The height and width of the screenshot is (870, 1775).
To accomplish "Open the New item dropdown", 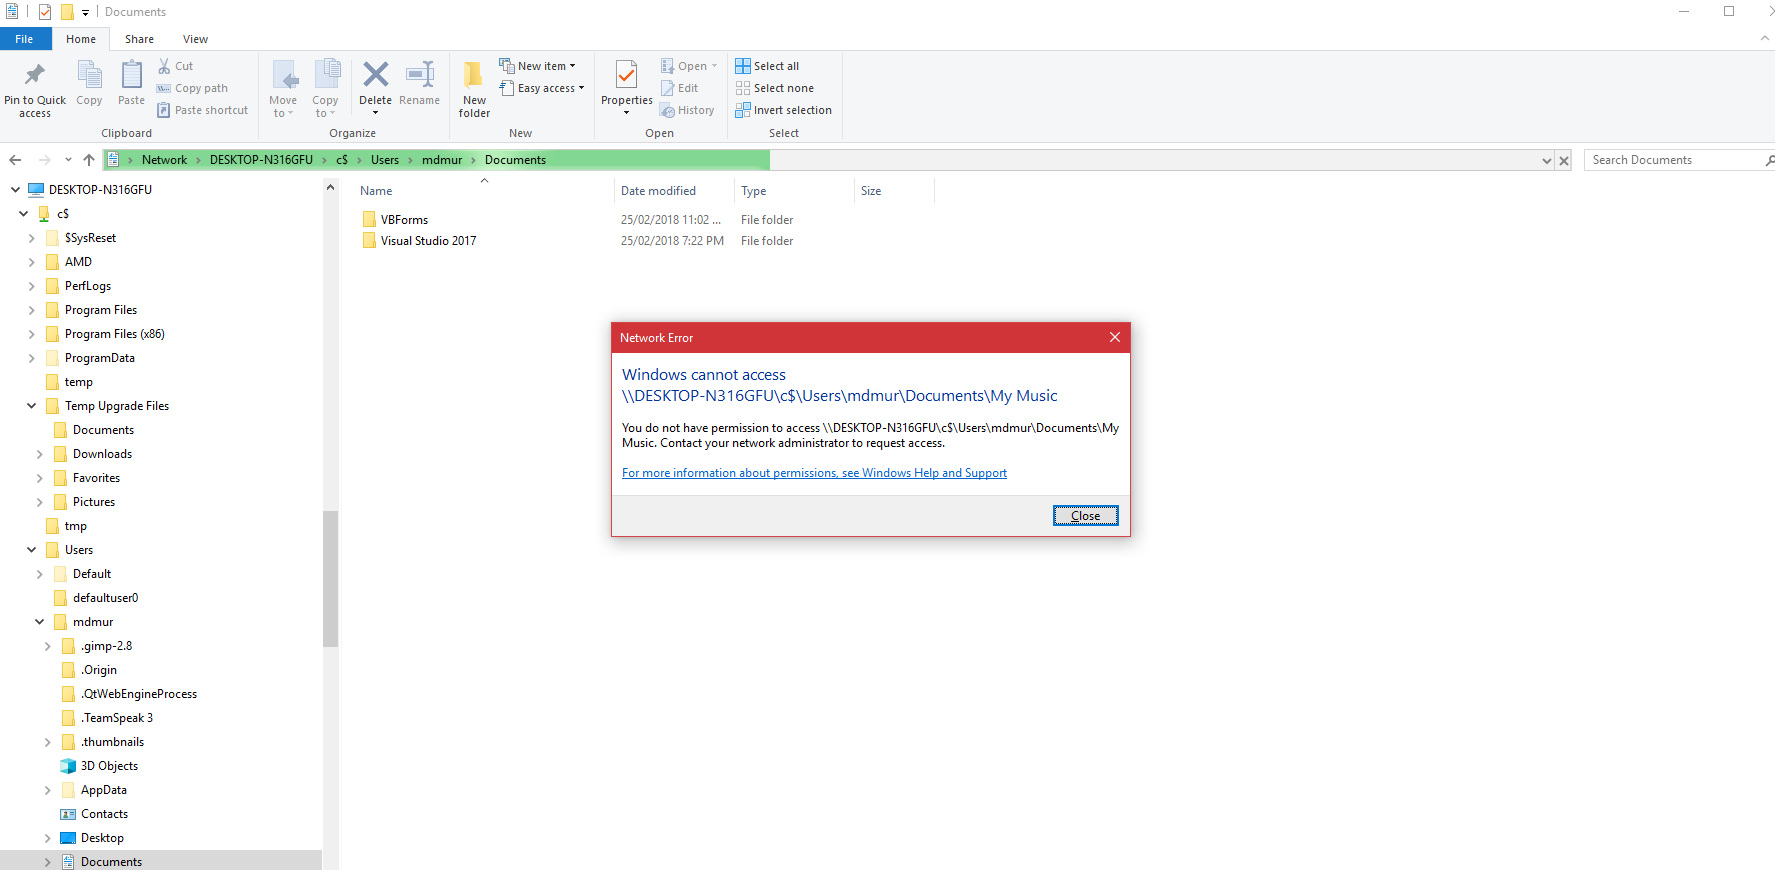I will click(x=538, y=66).
